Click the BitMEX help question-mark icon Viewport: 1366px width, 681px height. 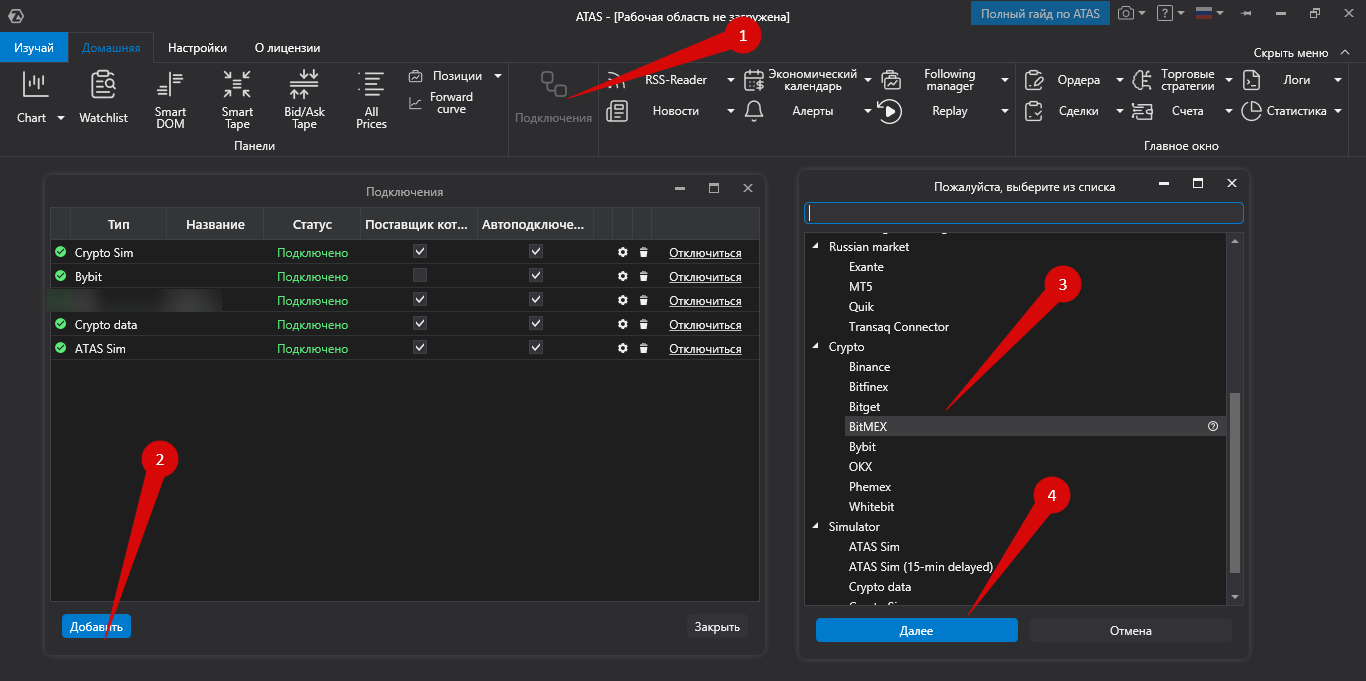(1213, 426)
